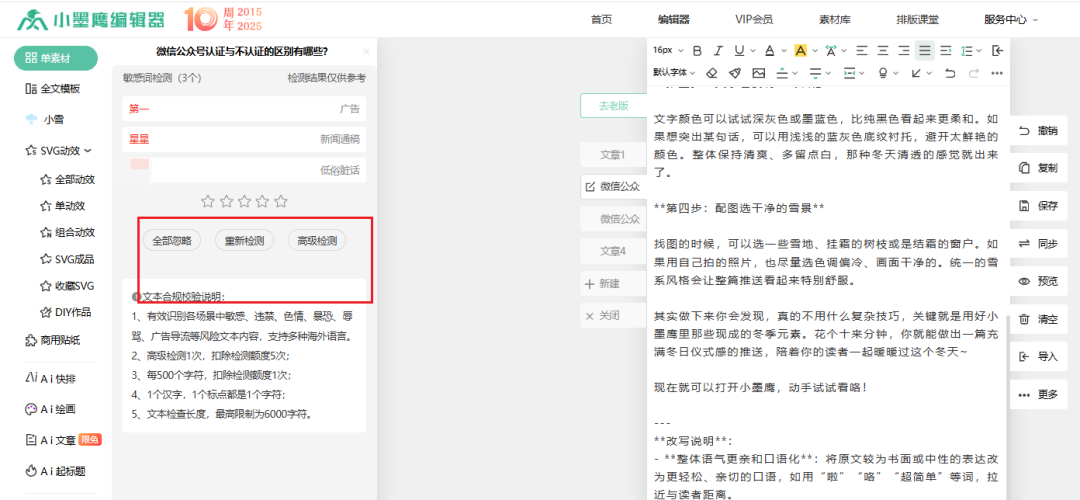Click the letter spacing icon
This screenshot has height=500, width=1080.
coord(831,50)
